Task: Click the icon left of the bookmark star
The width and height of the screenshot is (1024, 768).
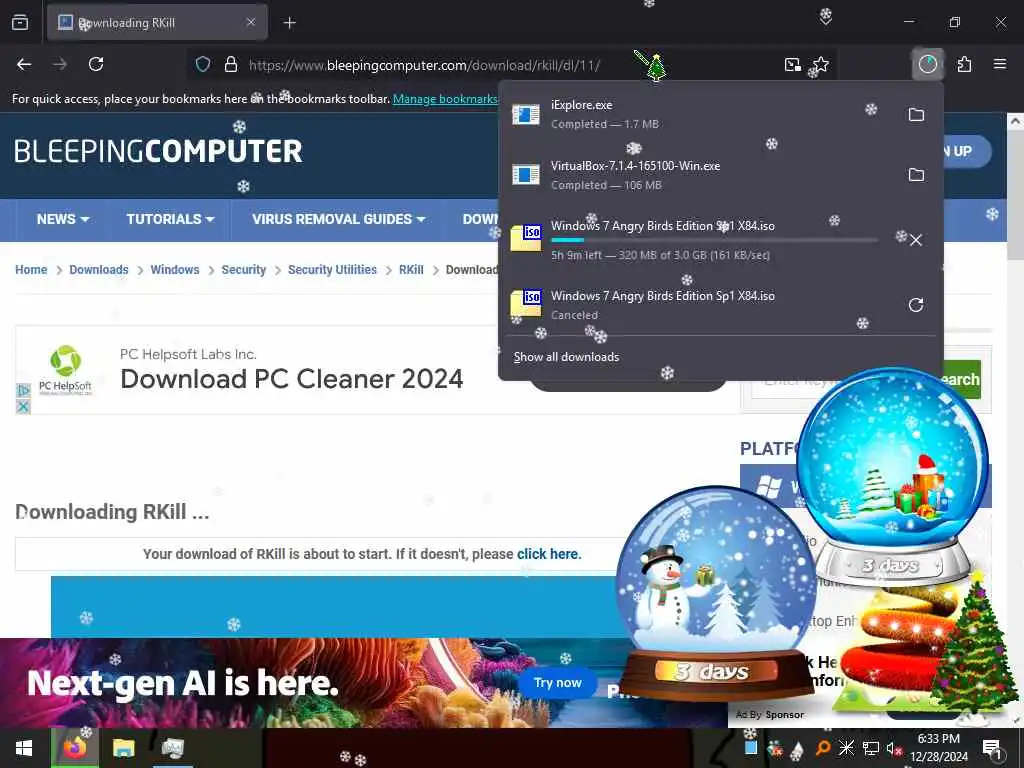Action: (792, 65)
